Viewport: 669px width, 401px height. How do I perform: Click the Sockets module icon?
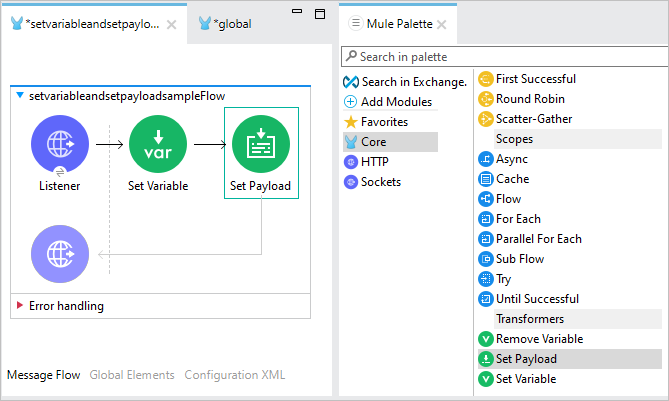point(351,182)
